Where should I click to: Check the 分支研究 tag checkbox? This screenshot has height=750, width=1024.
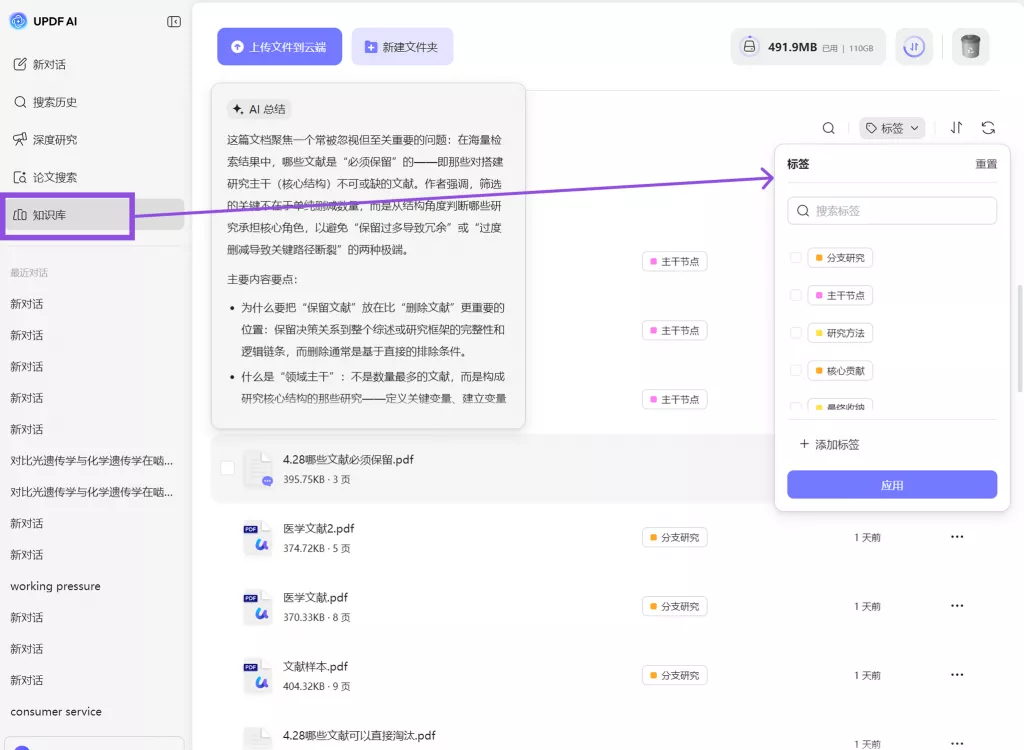coord(795,257)
